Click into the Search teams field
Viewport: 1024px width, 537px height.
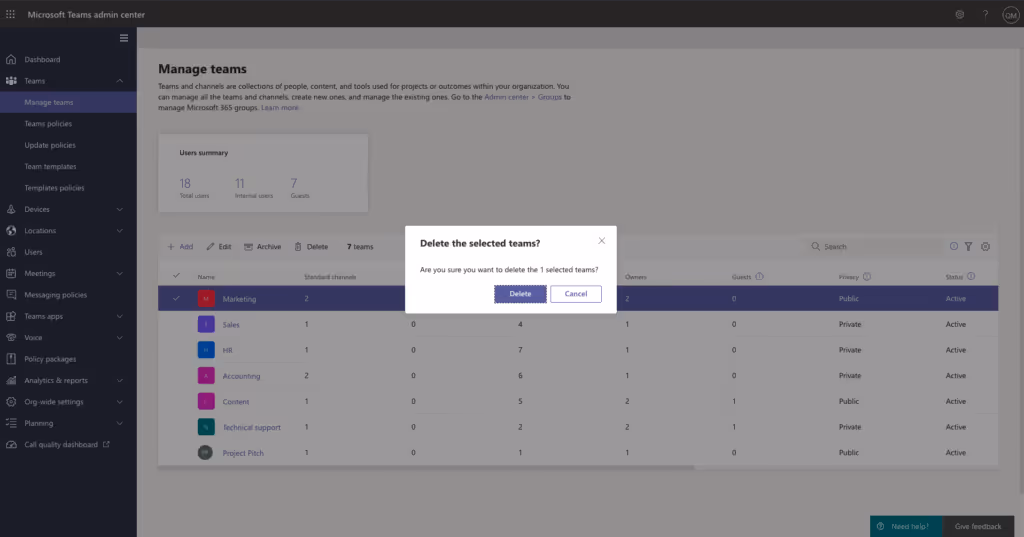point(875,246)
